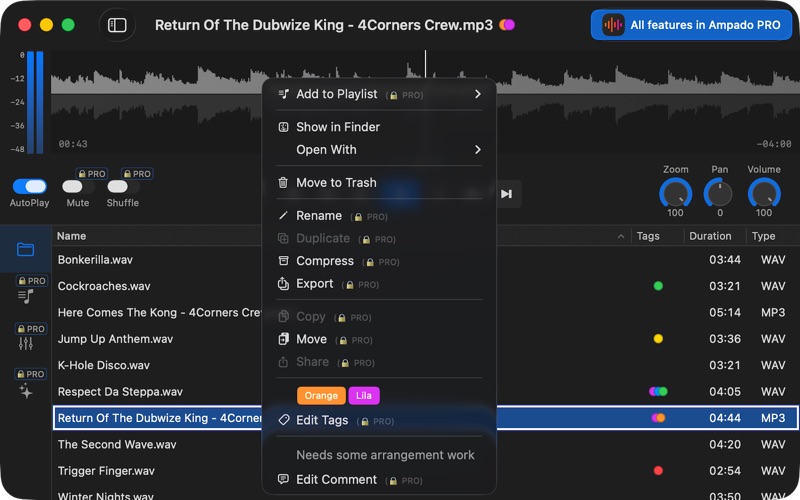Click the tag icon beside Edit Tags
This screenshot has height=500, width=800.
point(284,420)
